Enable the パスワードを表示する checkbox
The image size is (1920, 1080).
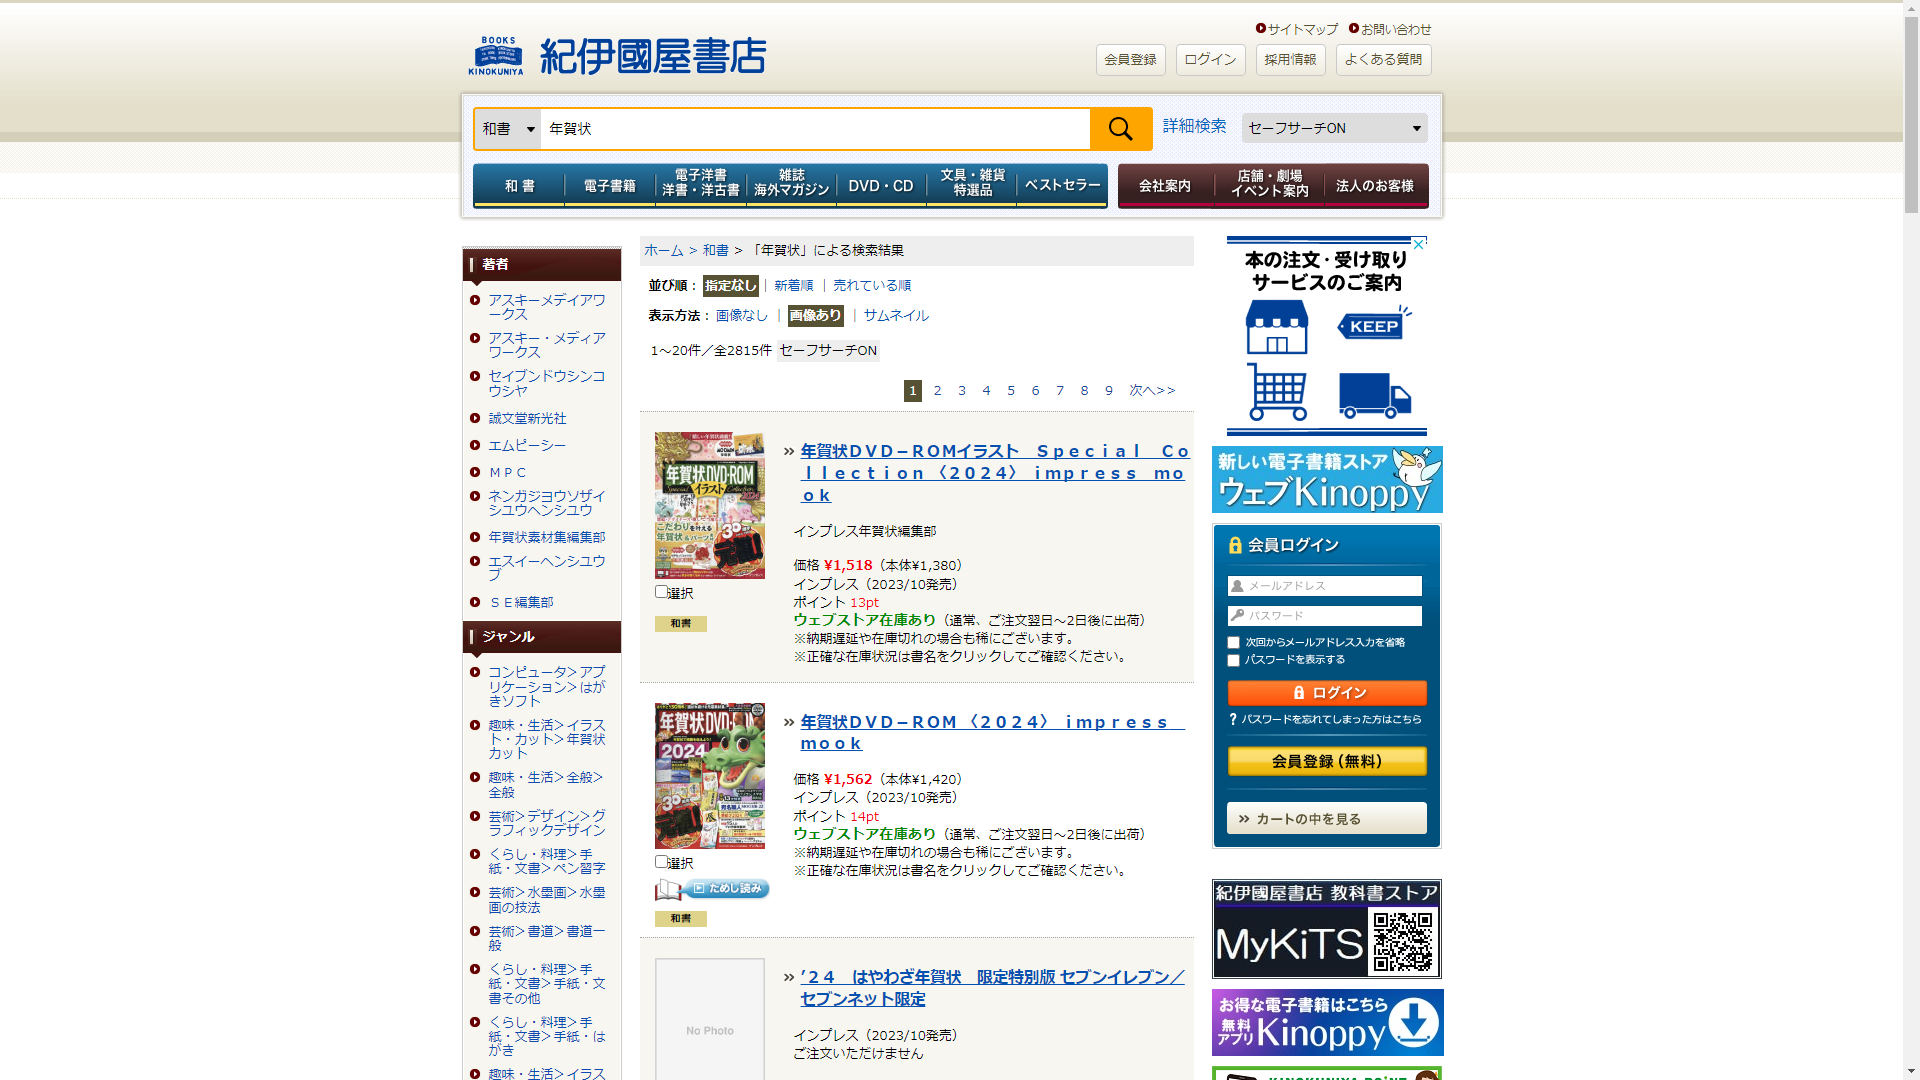point(1233,661)
